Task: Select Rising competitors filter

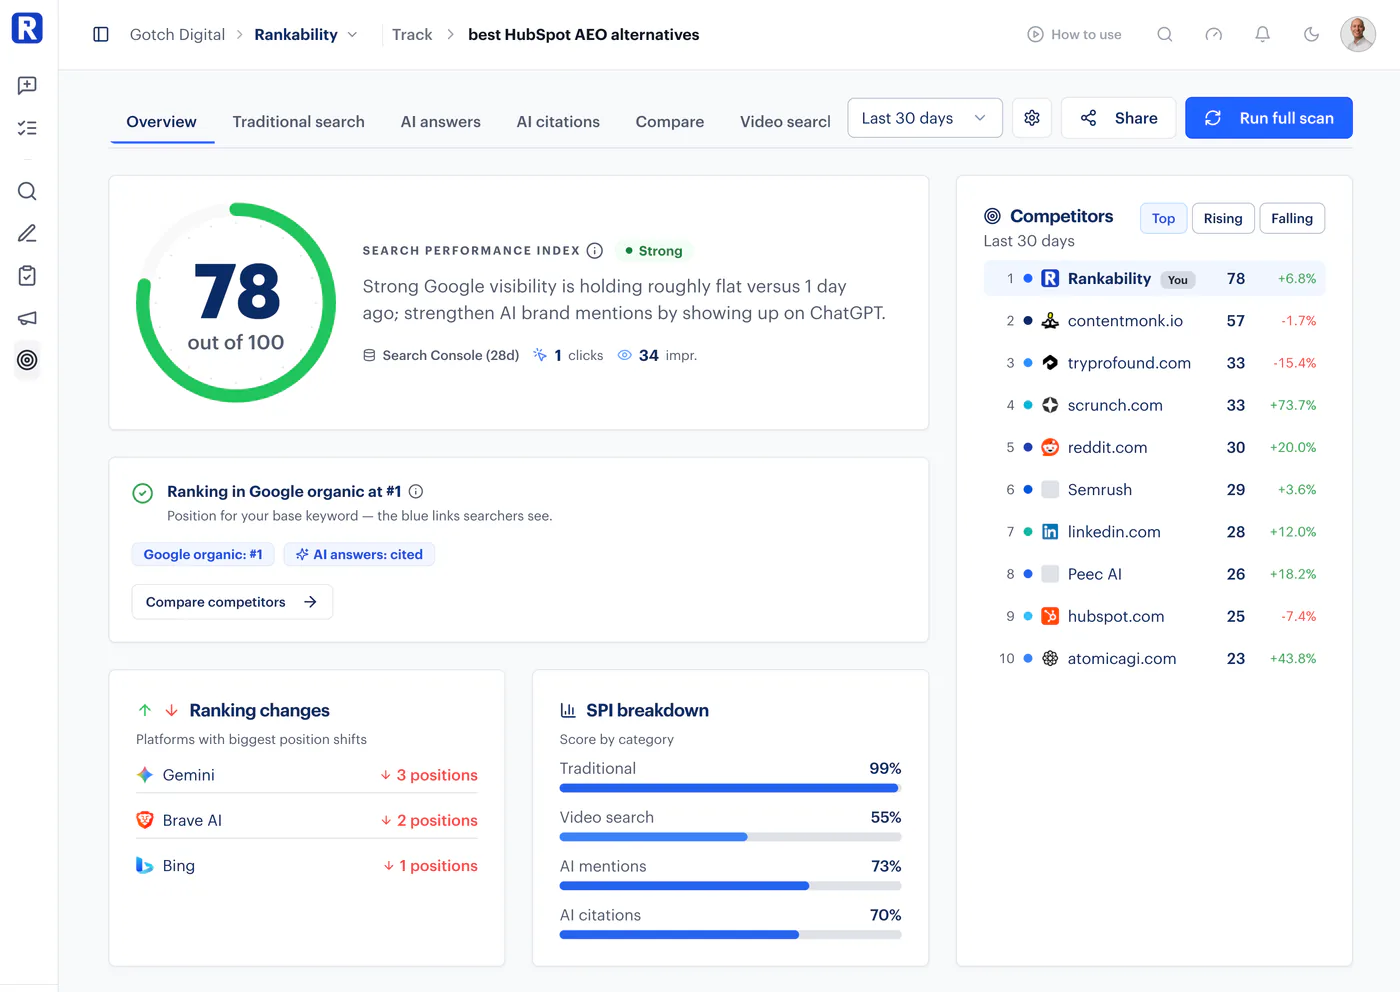Action: [x=1223, y=219]
